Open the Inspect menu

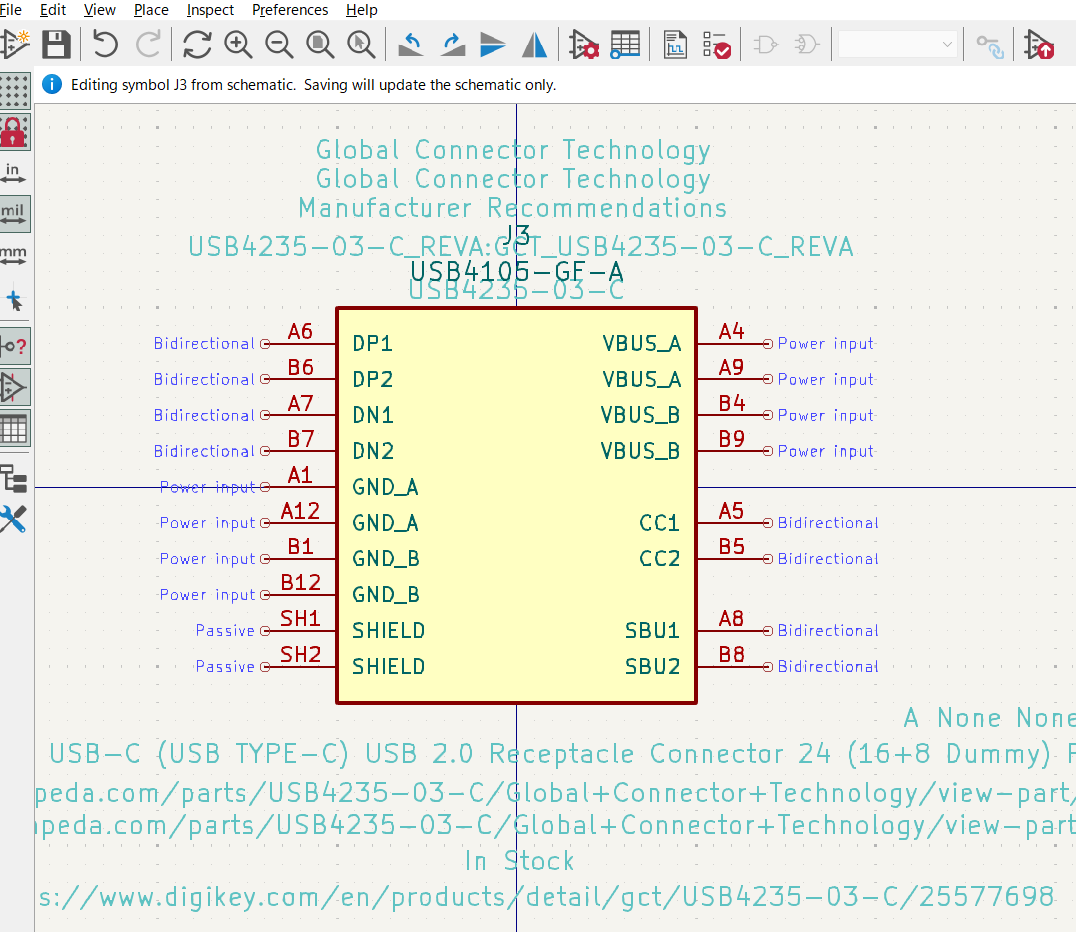(x=210, y=10)
